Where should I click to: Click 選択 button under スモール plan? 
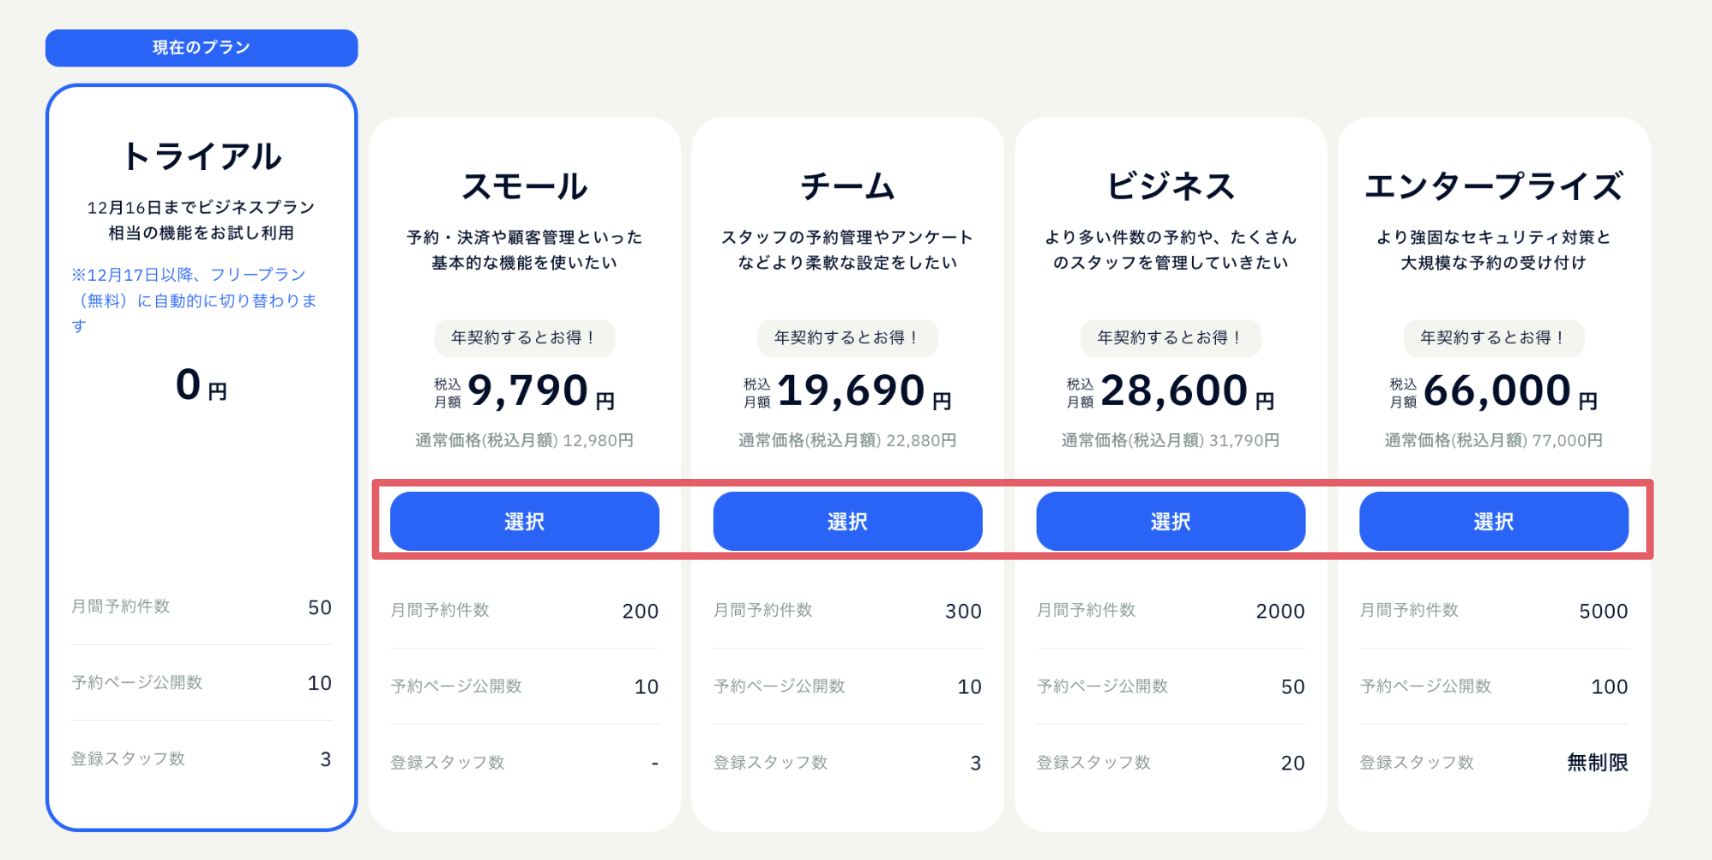click(x=524, y=521)
